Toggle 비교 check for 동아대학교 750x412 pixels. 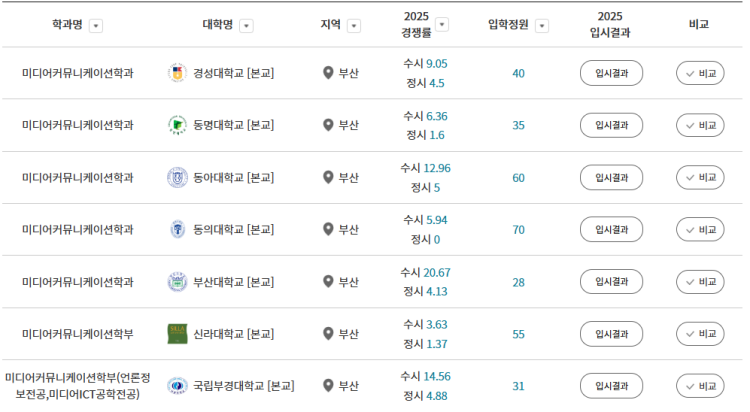pos(700,178)
